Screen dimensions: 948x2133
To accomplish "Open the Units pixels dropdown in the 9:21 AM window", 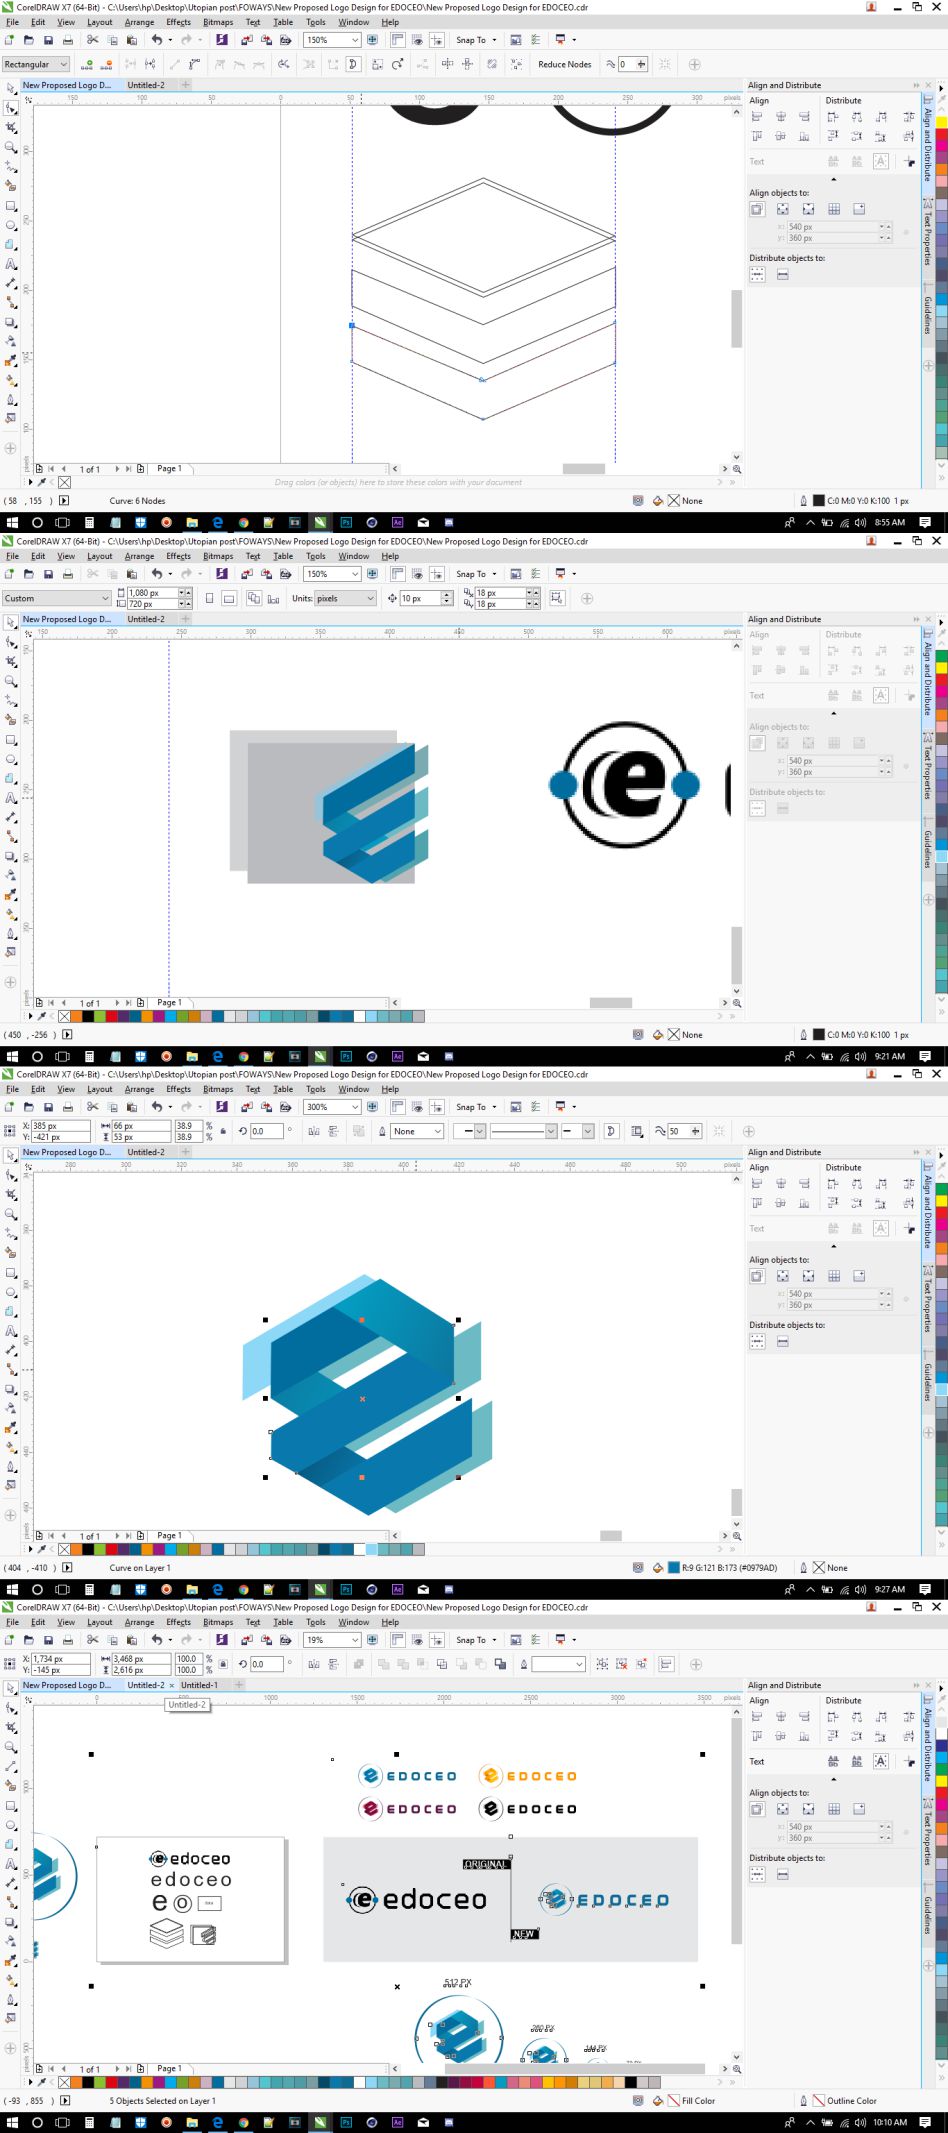I will click(x=370, y=598).
